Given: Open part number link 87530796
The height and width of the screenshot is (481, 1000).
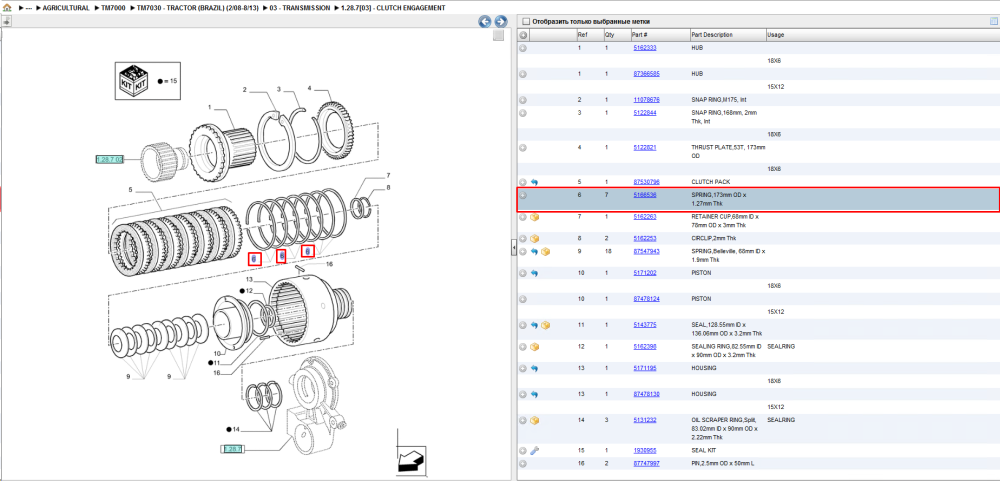Looking at the screenshot, I should 647,182.
